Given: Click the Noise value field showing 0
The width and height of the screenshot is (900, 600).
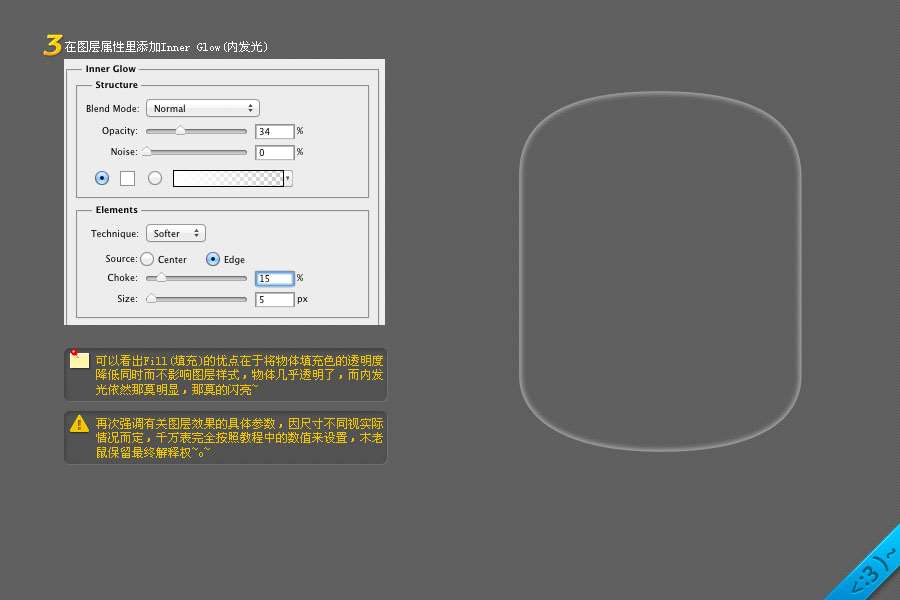Looking at the screenshot, I should [x=274, y=153].
